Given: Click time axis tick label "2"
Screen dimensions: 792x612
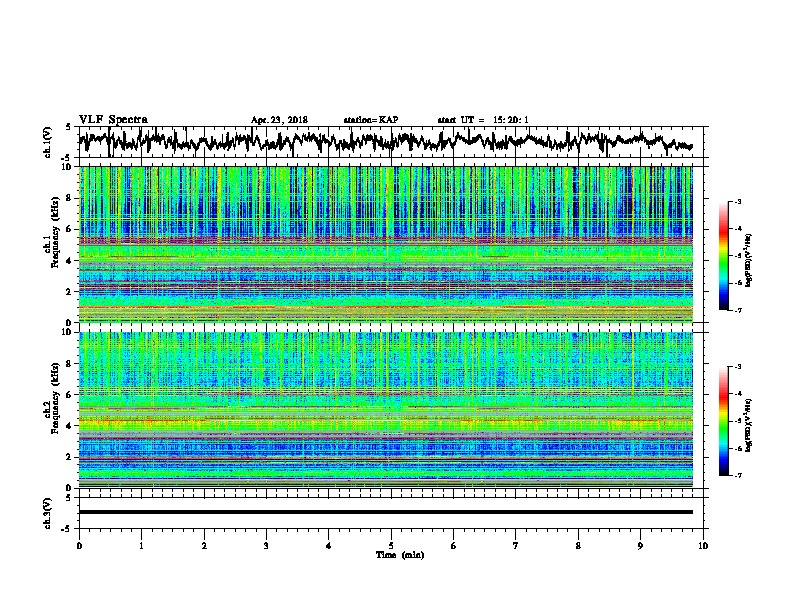Looking at the screenshot, I should [204, 546].
